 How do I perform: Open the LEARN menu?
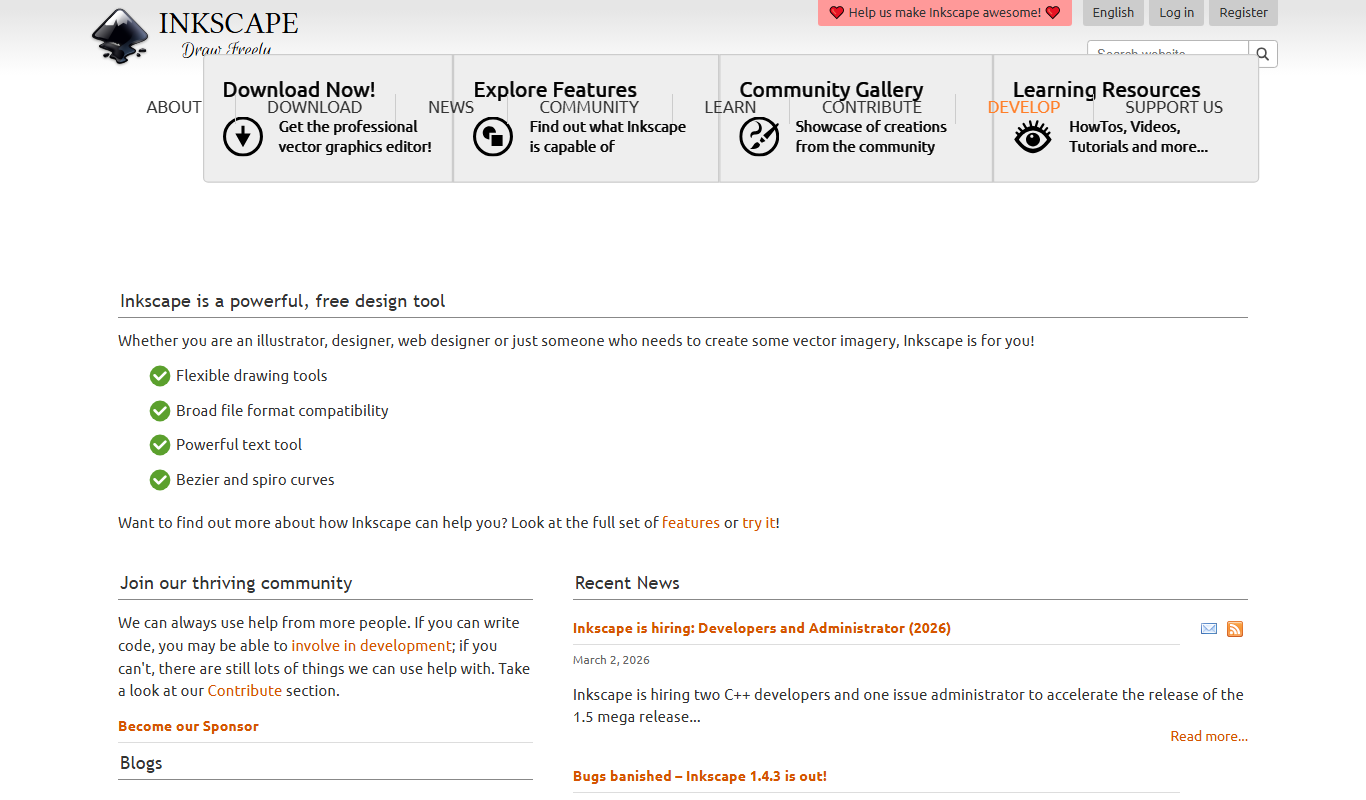(x=730, y=107)
